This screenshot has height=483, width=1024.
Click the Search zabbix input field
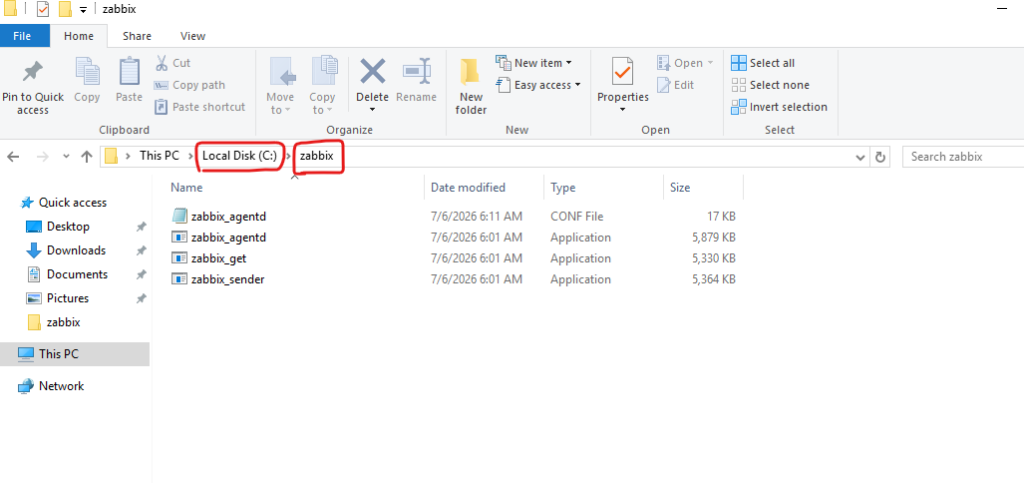click(963, 157)
